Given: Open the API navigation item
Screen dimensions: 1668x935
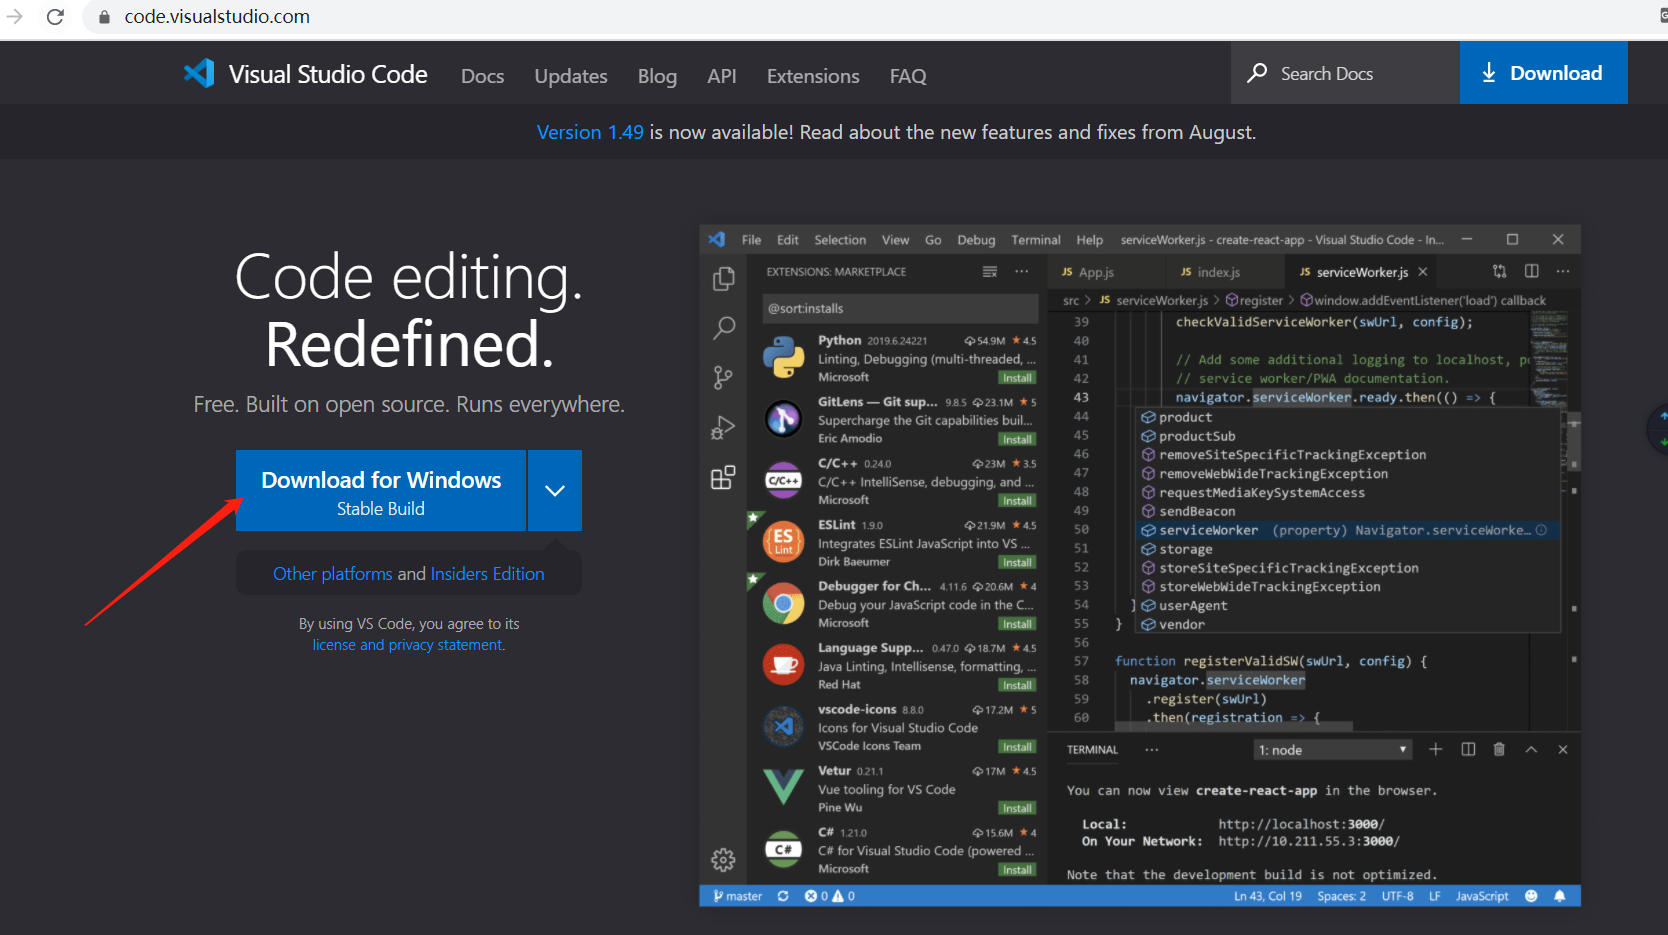Looking at the screenshot, I should pos(722,76).
